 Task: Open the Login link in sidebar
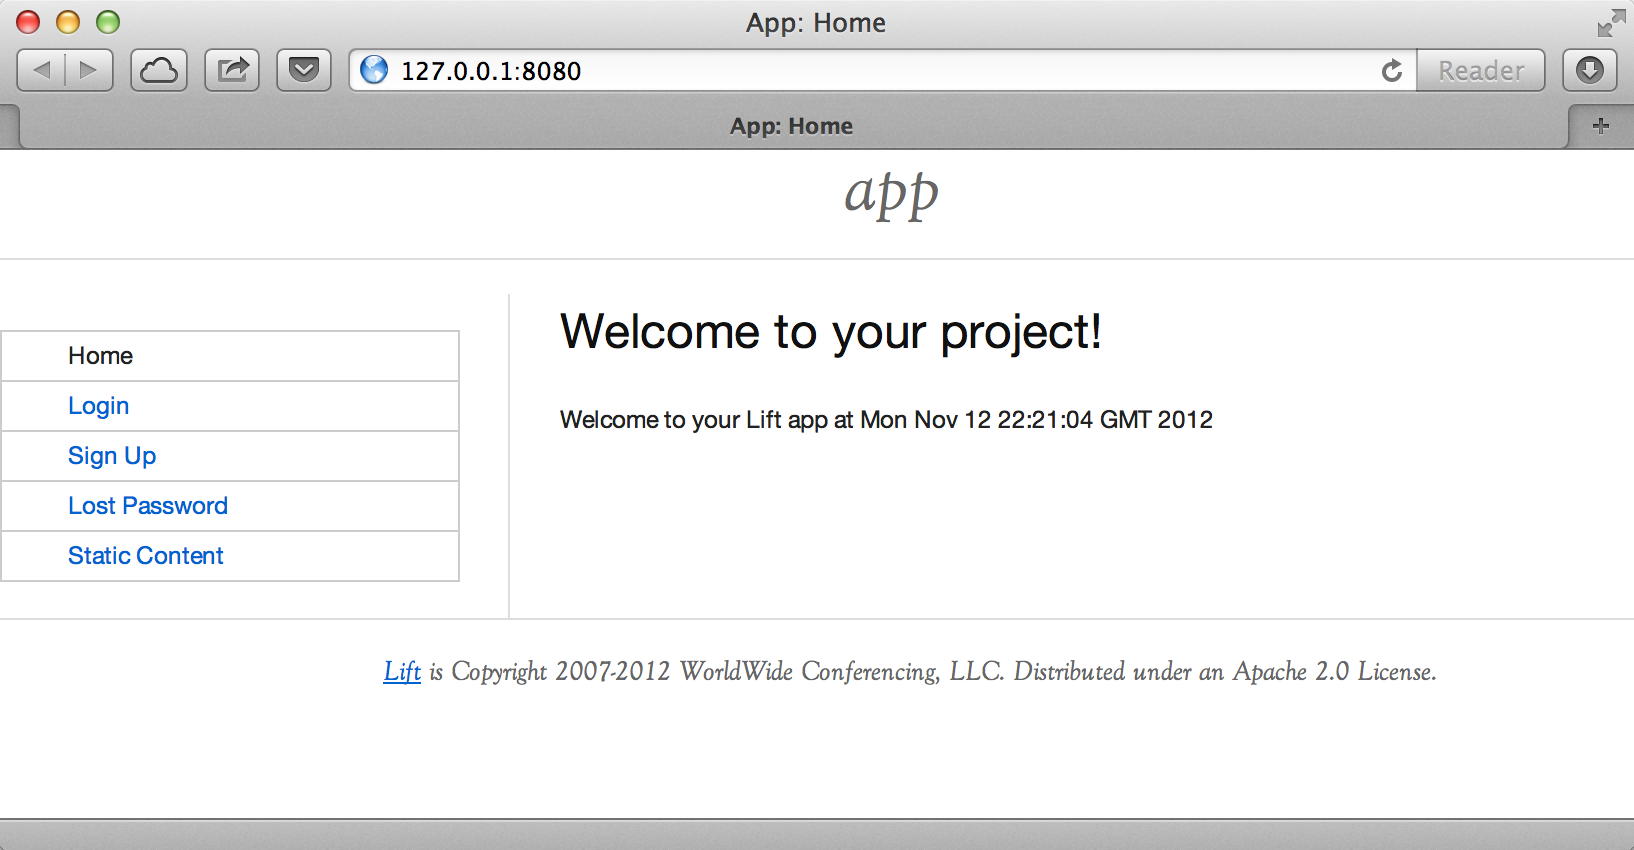coord(98,406)
